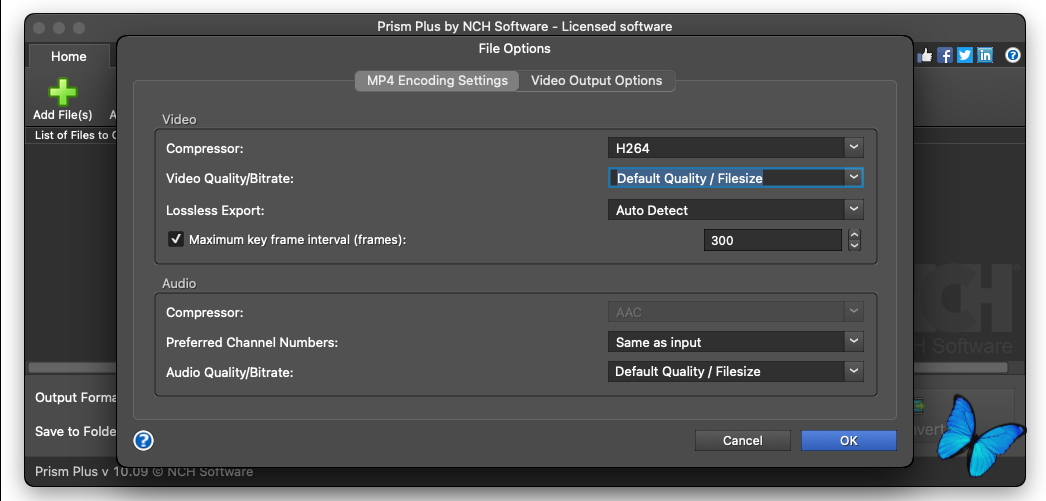Click the Twitter share icon
Viewport: 1046px width, 501px height.
[965, 56]
